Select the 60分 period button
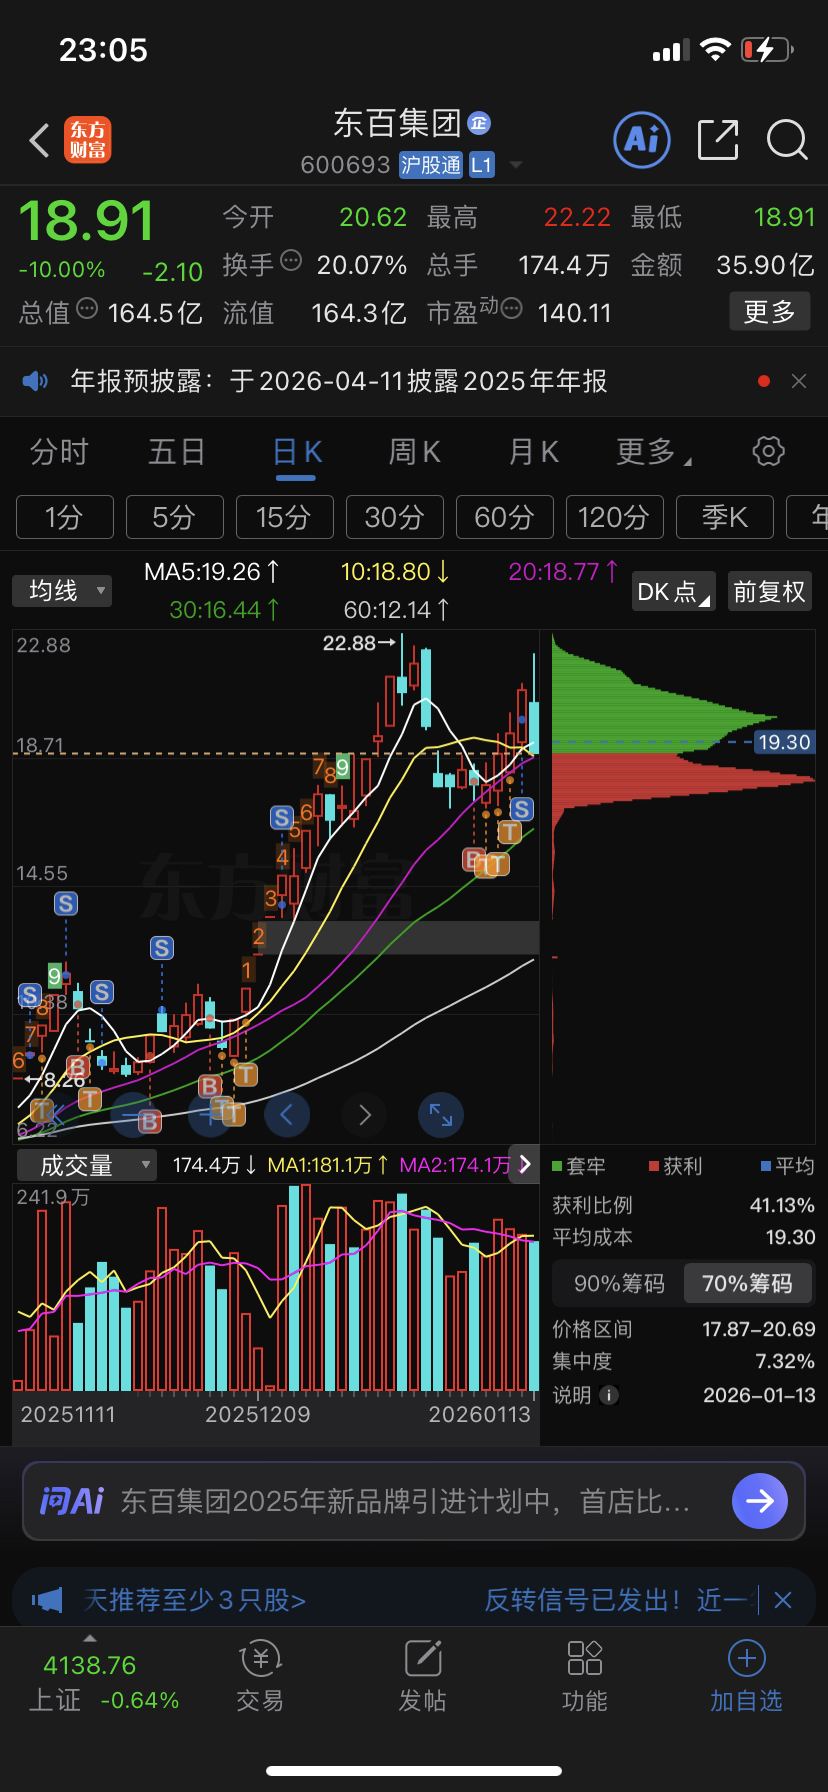Viewport: 828px width, 1792px height. (505, 517)
